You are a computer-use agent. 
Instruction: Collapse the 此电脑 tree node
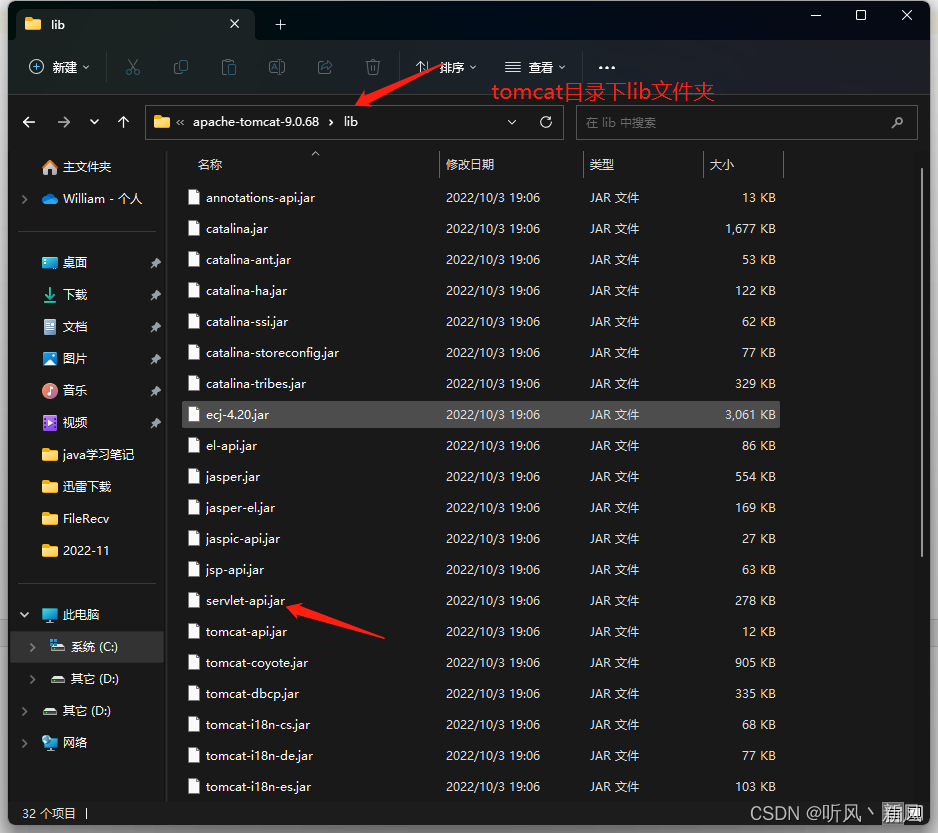click(x=25, y=615)
